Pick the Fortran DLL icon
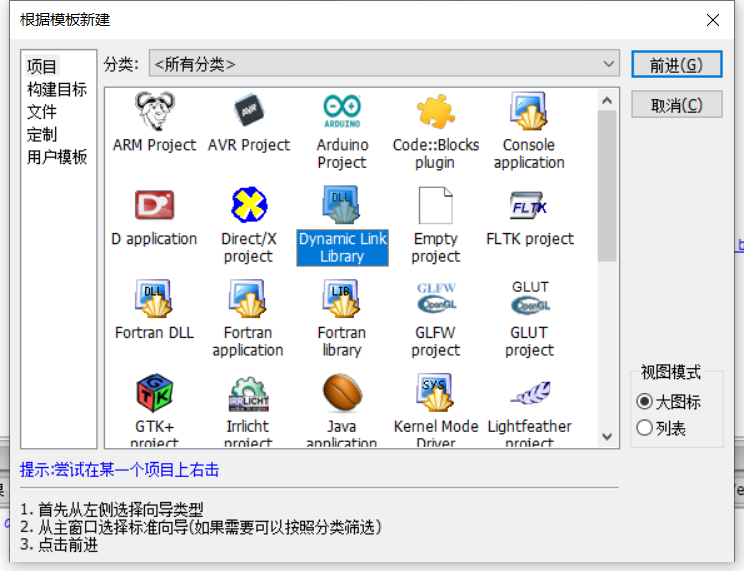The image size is (744, 571). click(x=154, y=299)
